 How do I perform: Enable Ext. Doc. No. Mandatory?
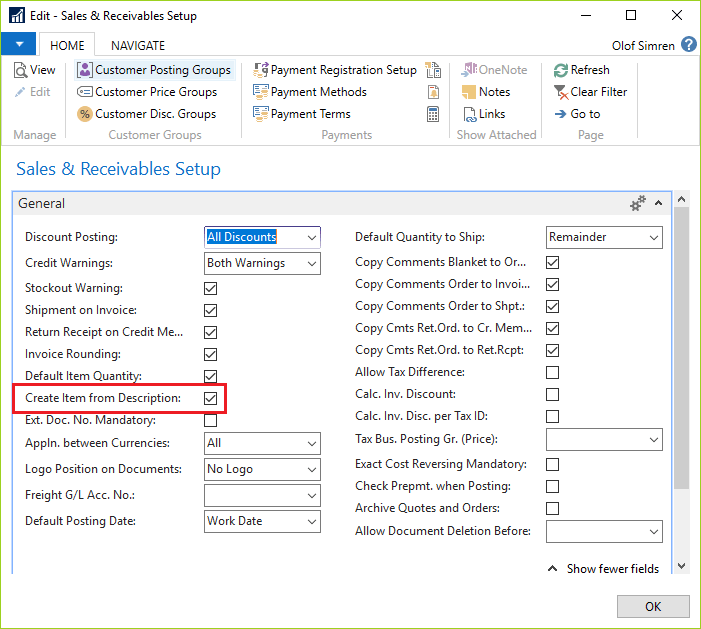coord(211,420)
